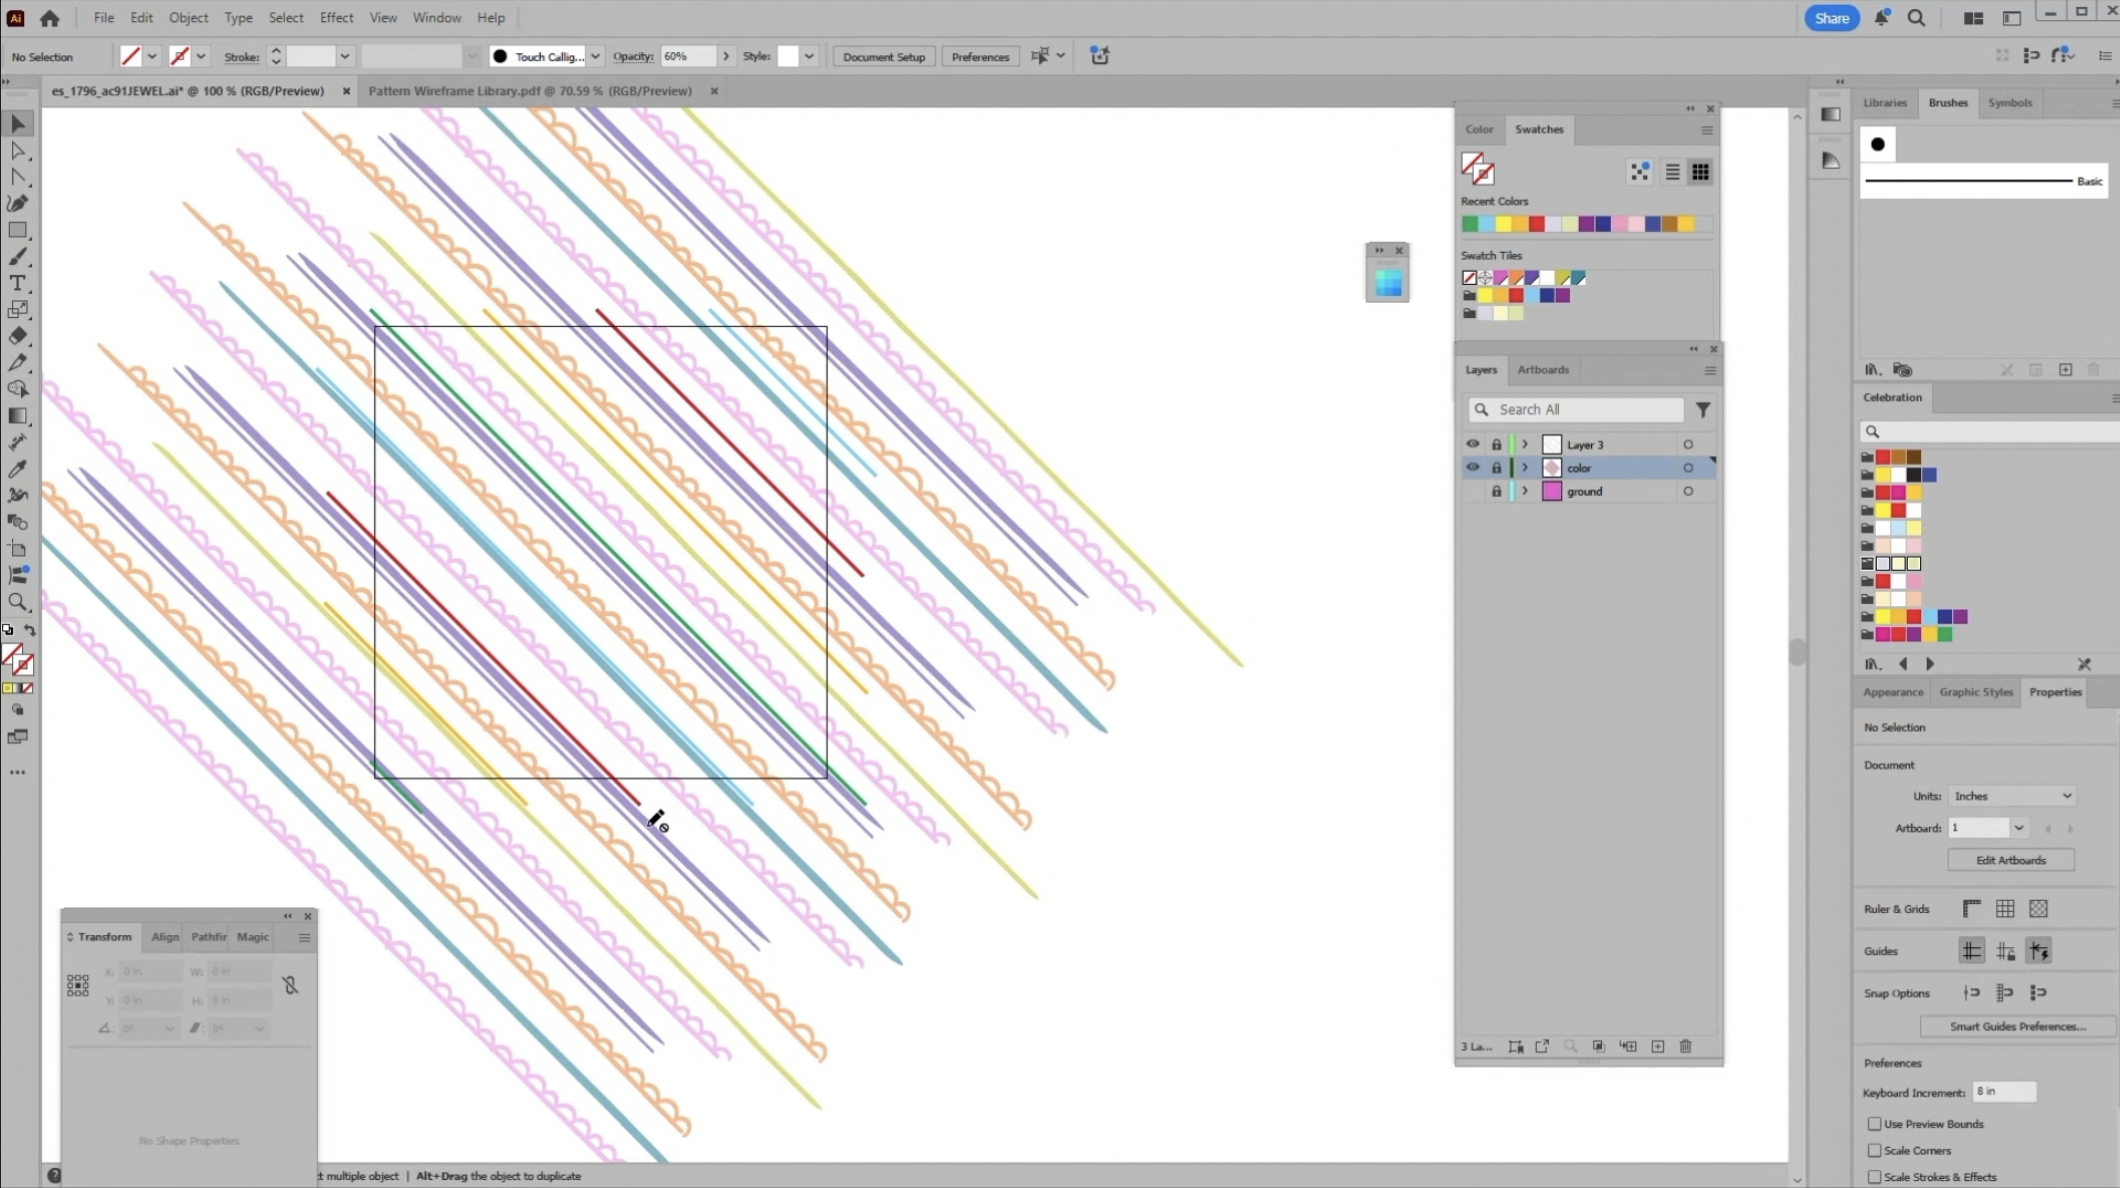2120x1188 pixels.
Task: Click the layers Search All field
Action: click(1580, 409)
